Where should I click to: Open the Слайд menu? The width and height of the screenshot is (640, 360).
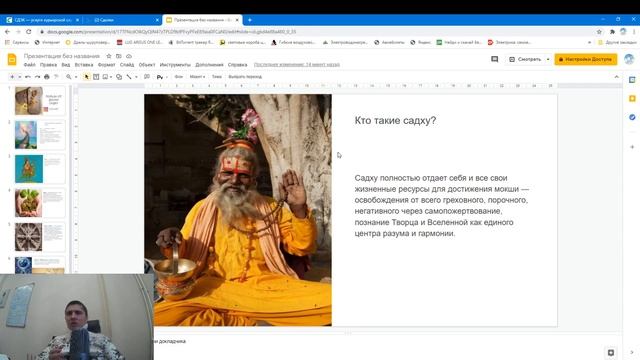pyautogui.click(x=127, y=65)
